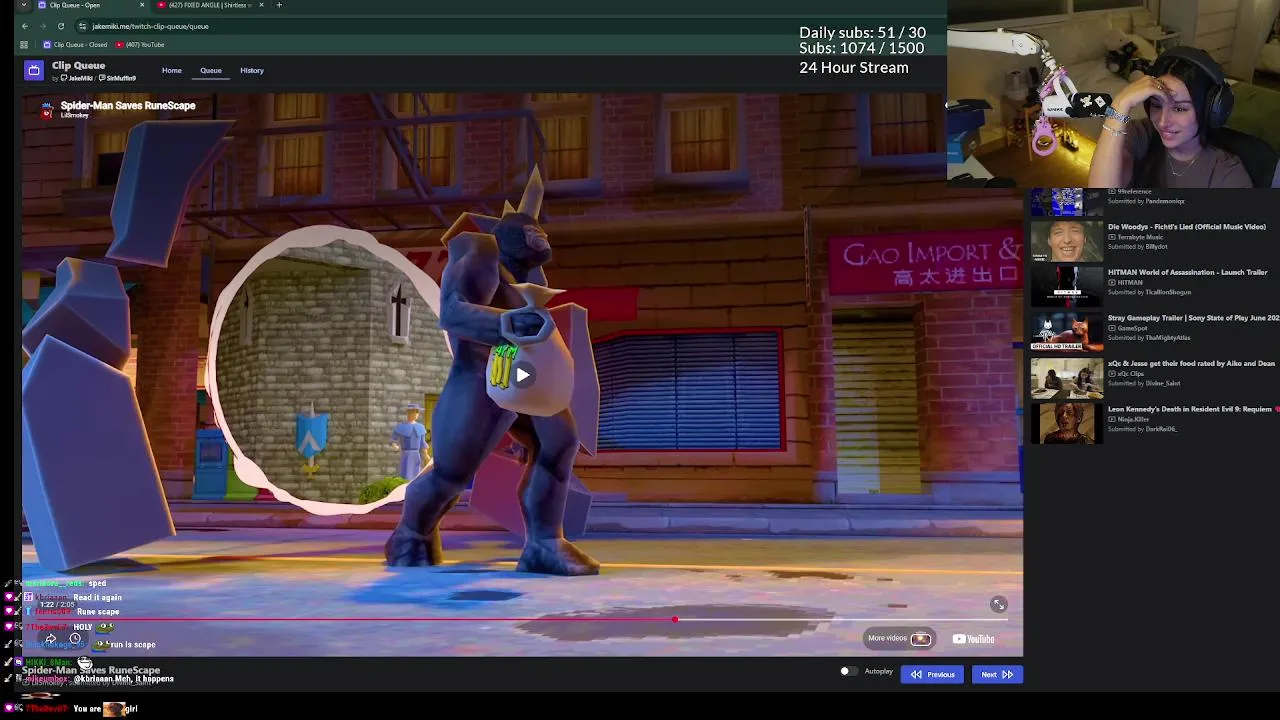Click the Terrabyte Music channel name
Image resolution: width=1280 pixels, height=720 pixels.
click(x=1139, y=237)
